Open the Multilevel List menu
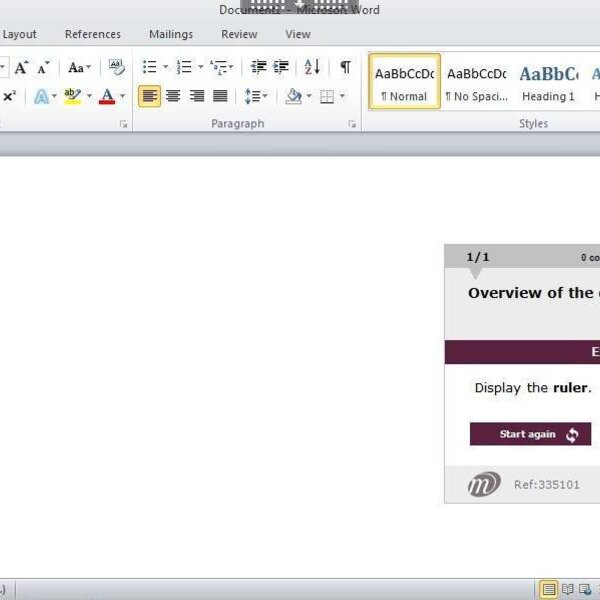600x600 pixels. [x=222, y=67]
